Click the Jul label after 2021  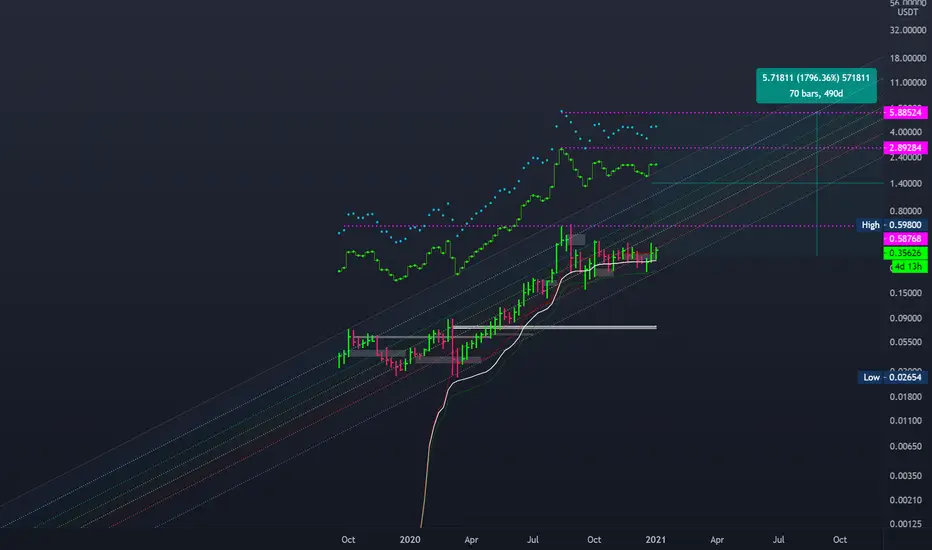coord(778,540)
